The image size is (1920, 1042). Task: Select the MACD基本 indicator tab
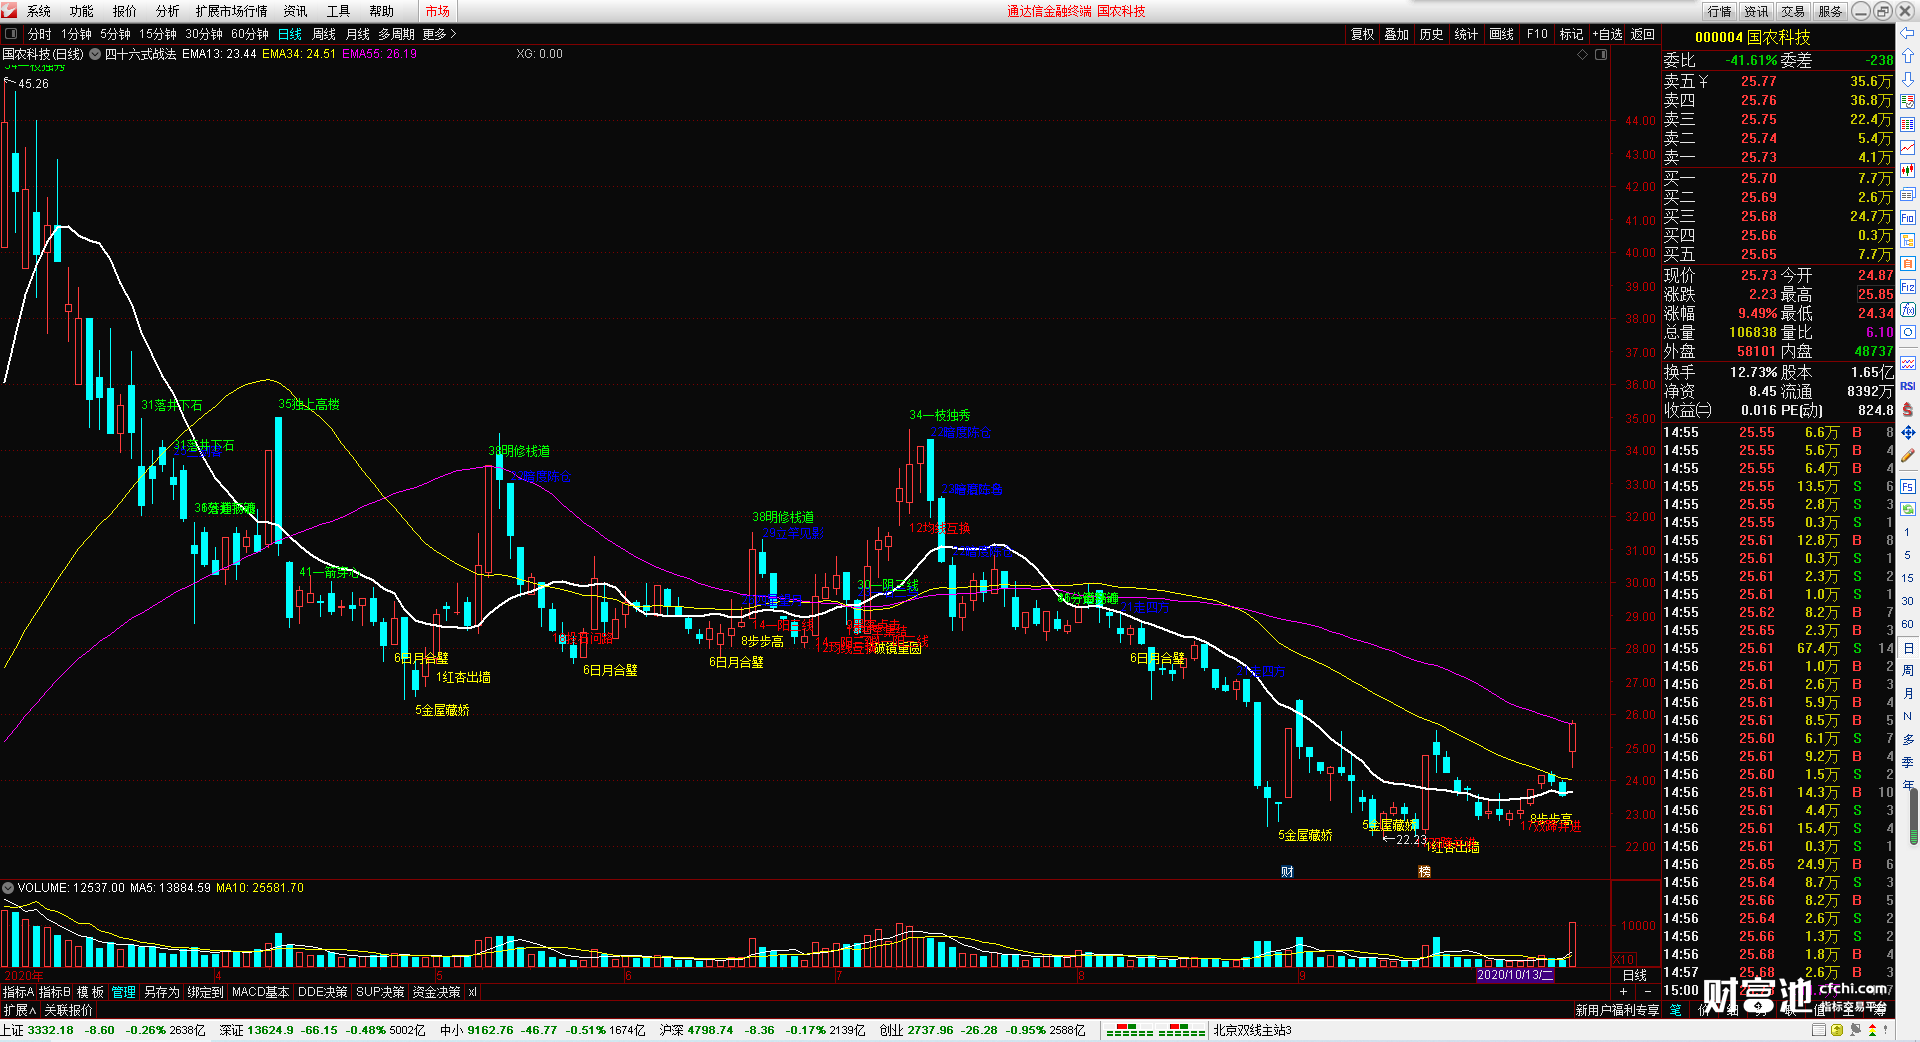point(260,992)
